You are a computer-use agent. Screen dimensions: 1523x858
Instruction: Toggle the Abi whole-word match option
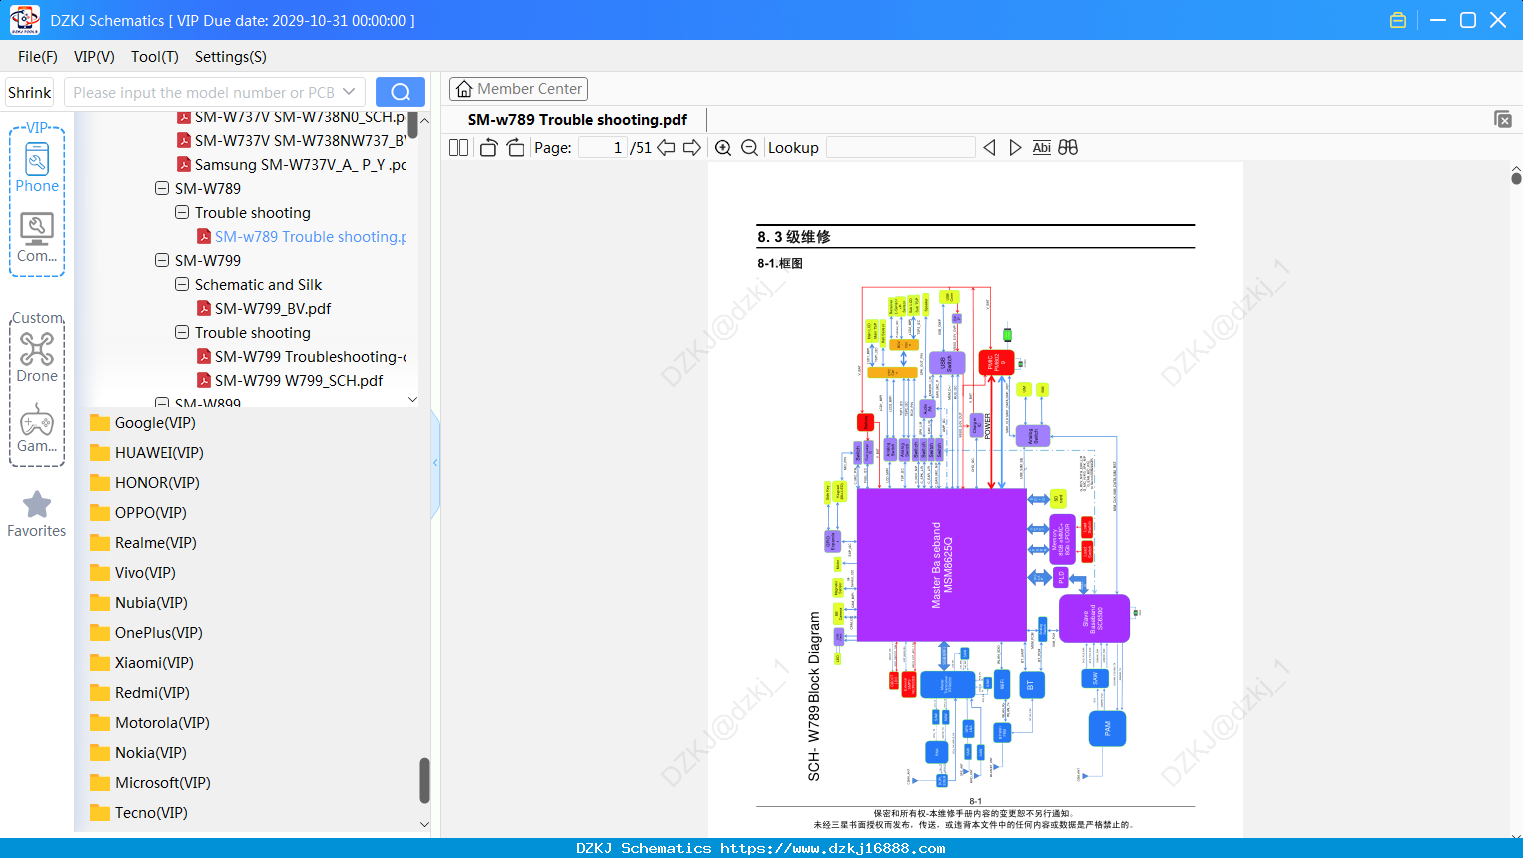point(1042,148)
